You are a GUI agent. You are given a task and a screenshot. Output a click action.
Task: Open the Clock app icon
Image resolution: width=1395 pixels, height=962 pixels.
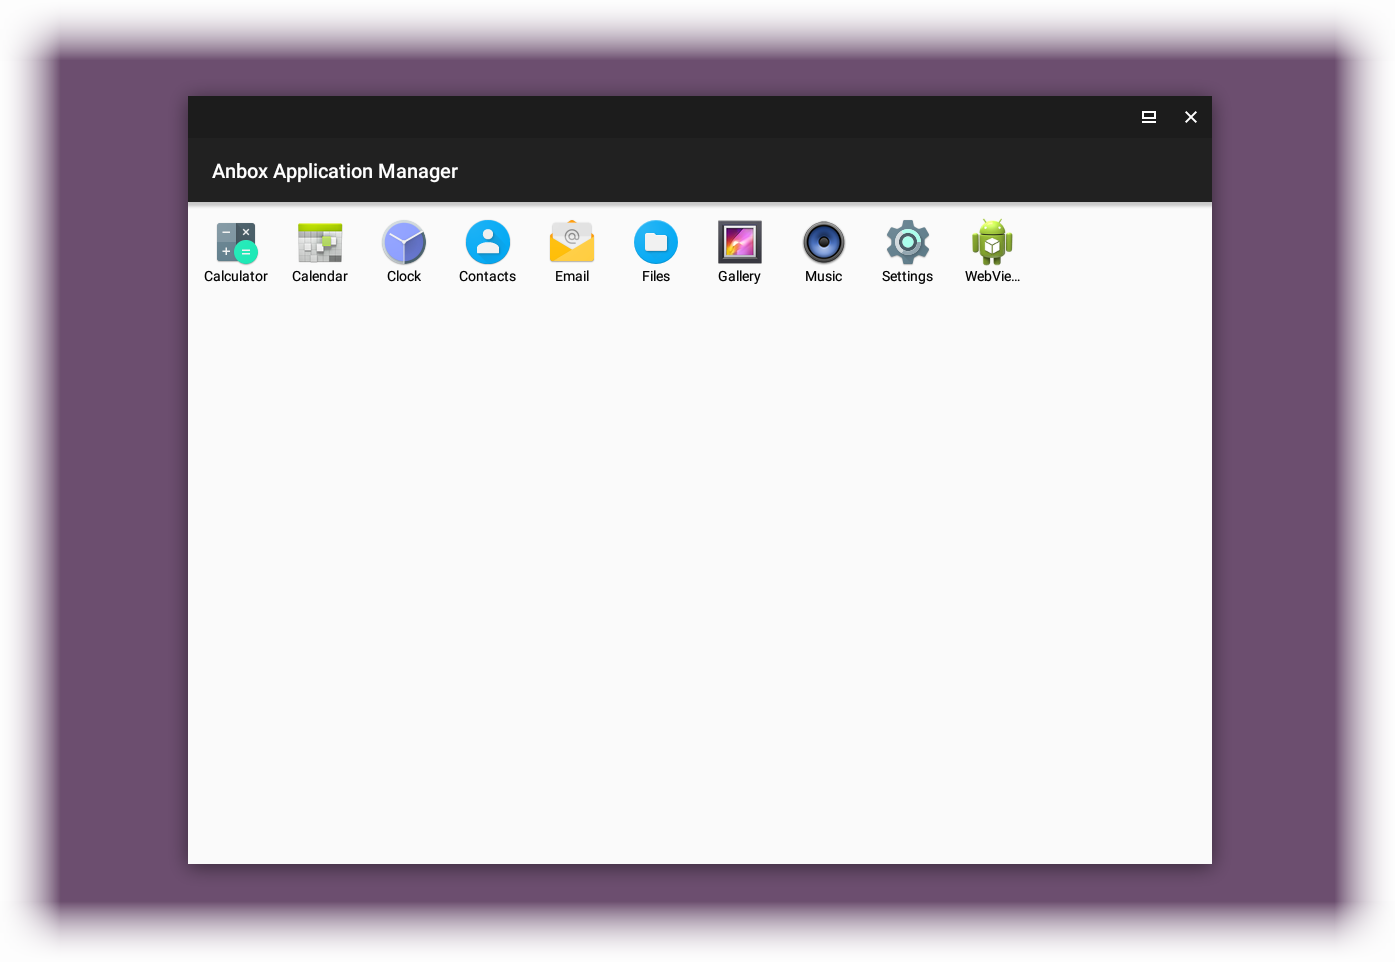click(x=404, y=242)
